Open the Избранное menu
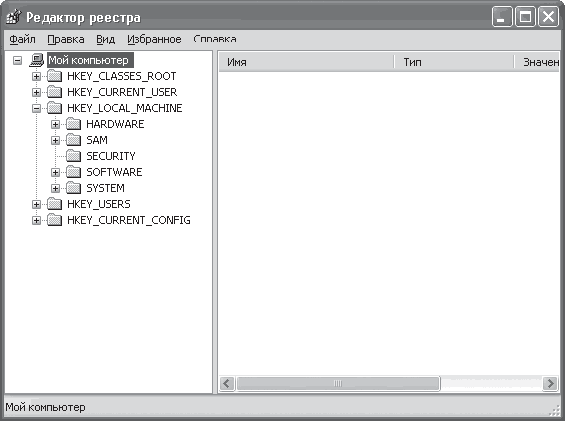Image resolution: width=565 pixels, height=421 pixels. (x=154, y=39)
